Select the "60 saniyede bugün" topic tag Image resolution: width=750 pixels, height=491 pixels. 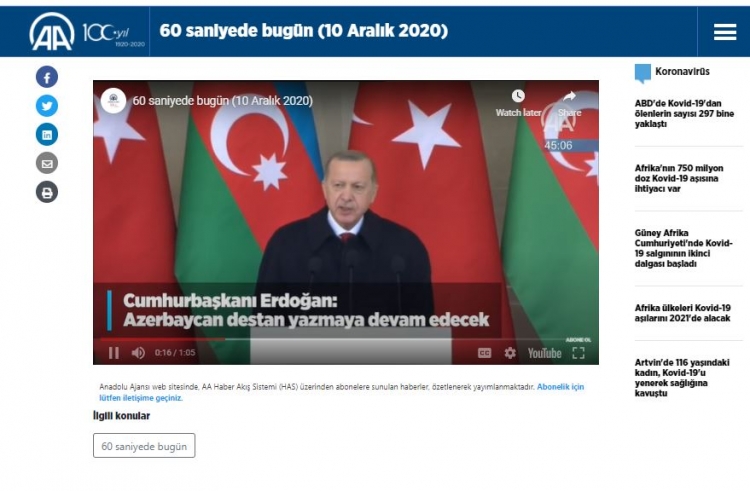[x=144, y=446]
